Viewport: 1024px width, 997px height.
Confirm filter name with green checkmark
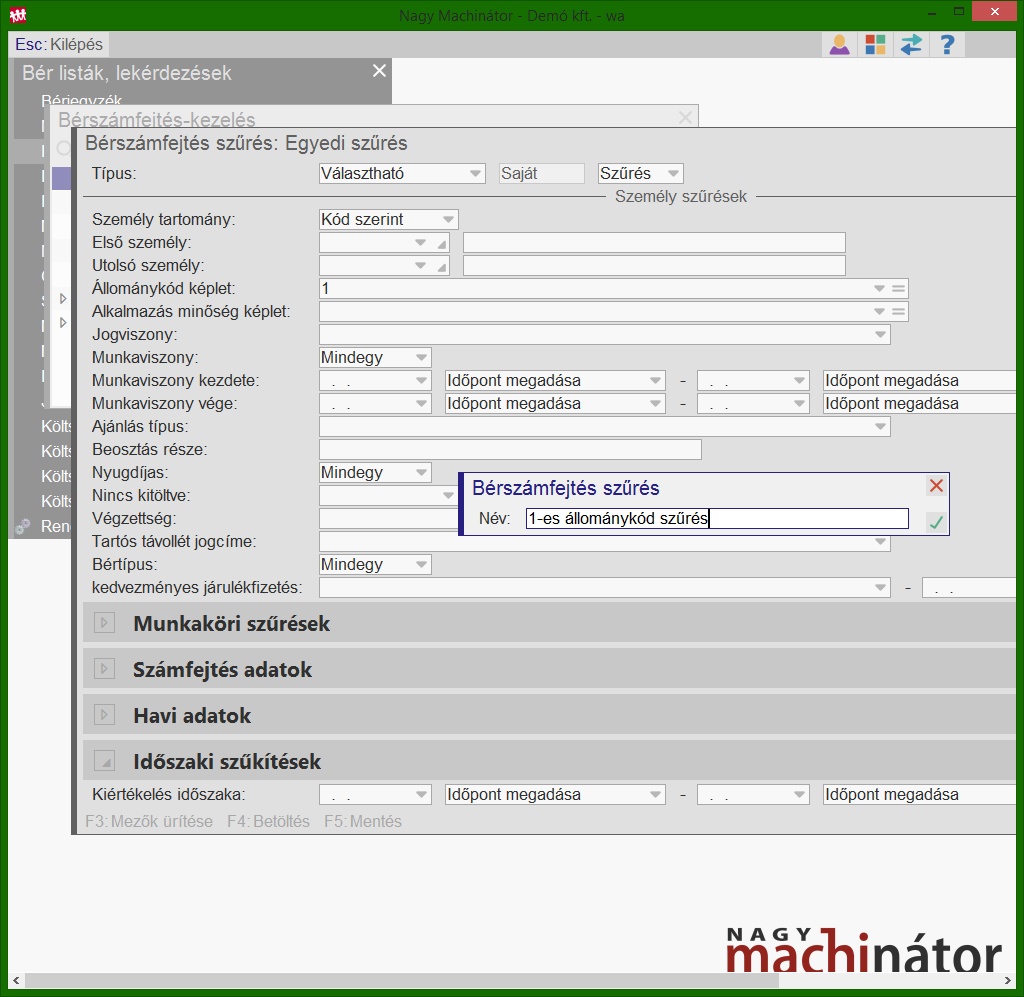coord(935,521)
